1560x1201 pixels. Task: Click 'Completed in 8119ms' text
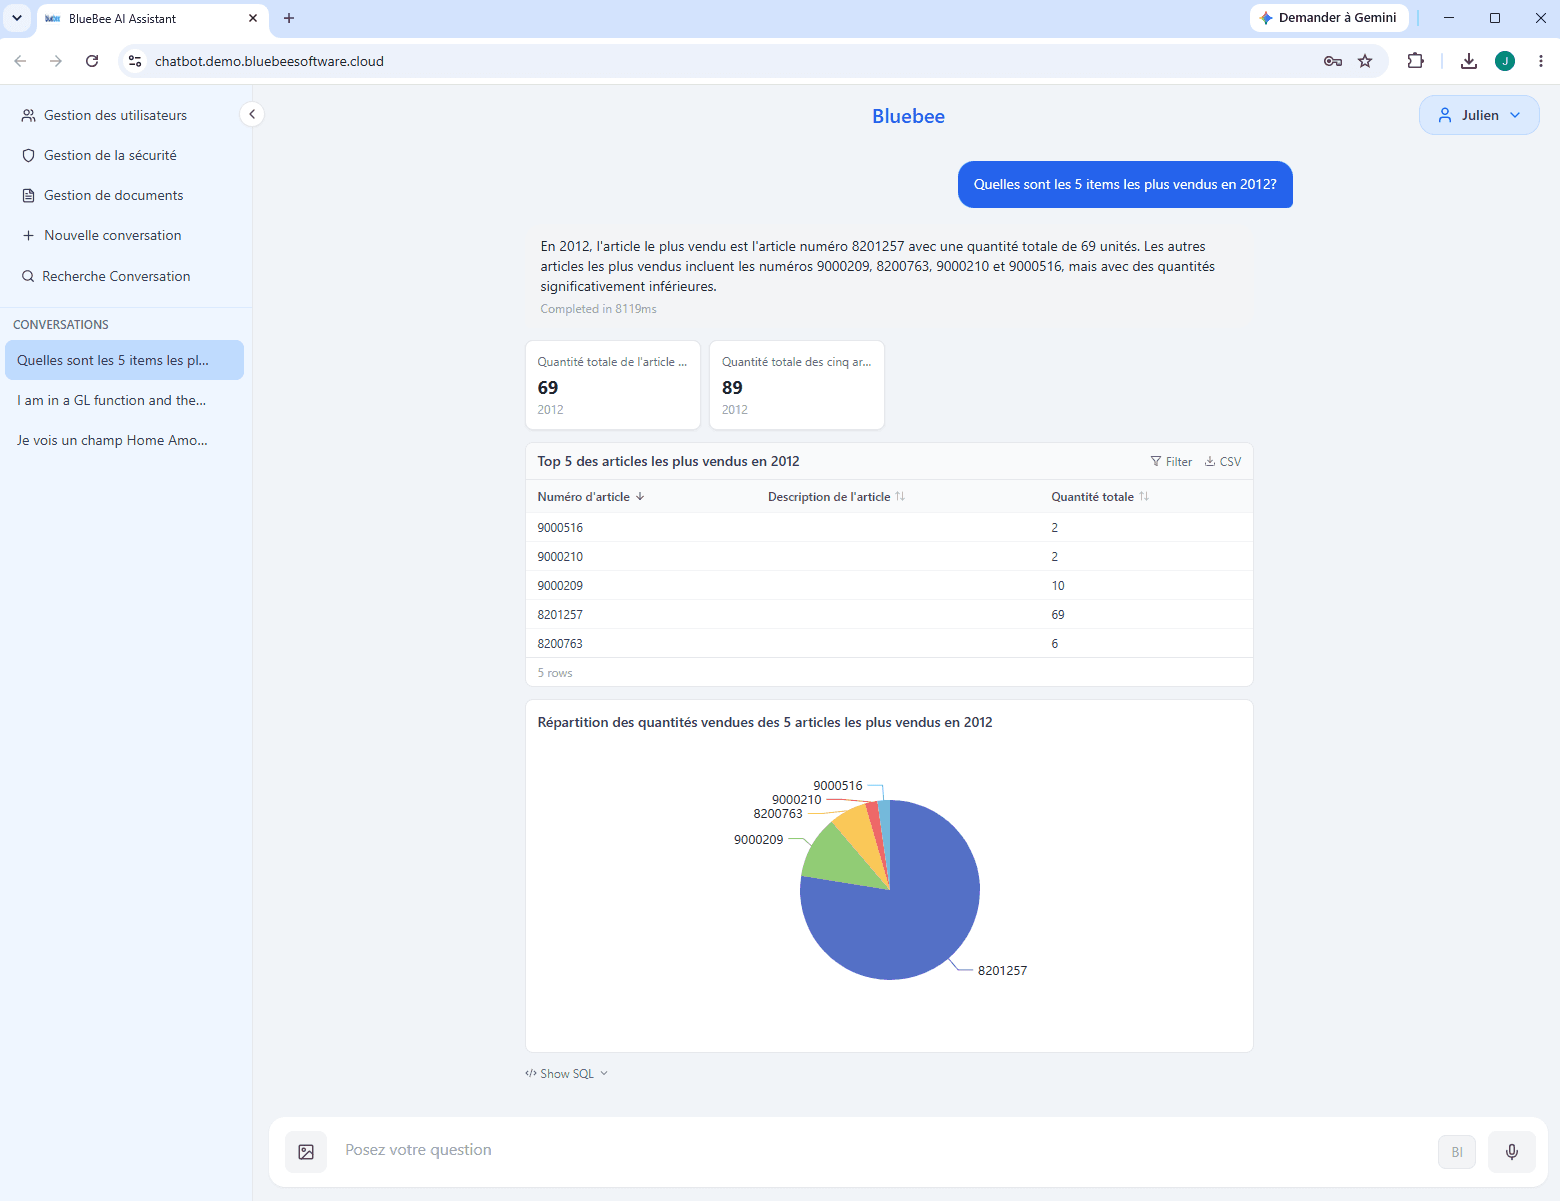(598, 309)
